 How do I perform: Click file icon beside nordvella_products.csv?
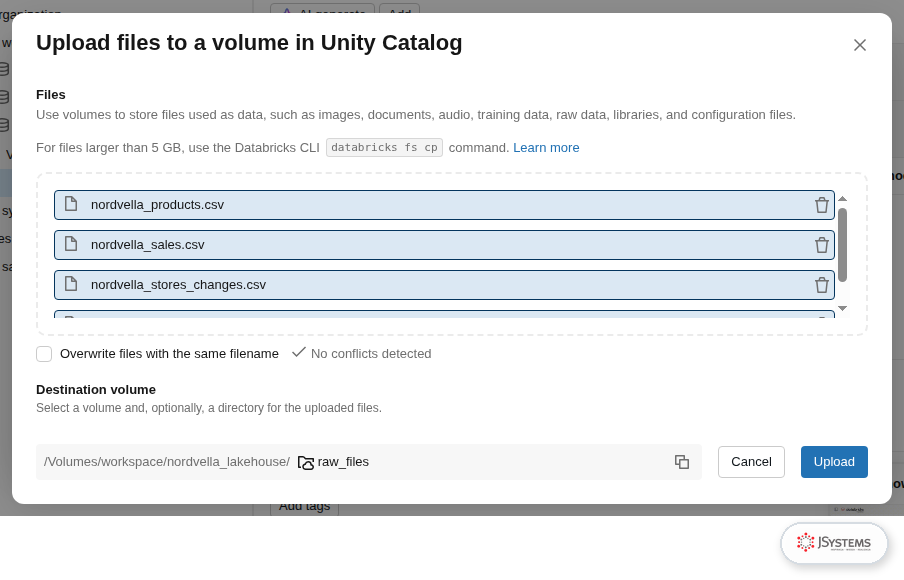point(71,204)
